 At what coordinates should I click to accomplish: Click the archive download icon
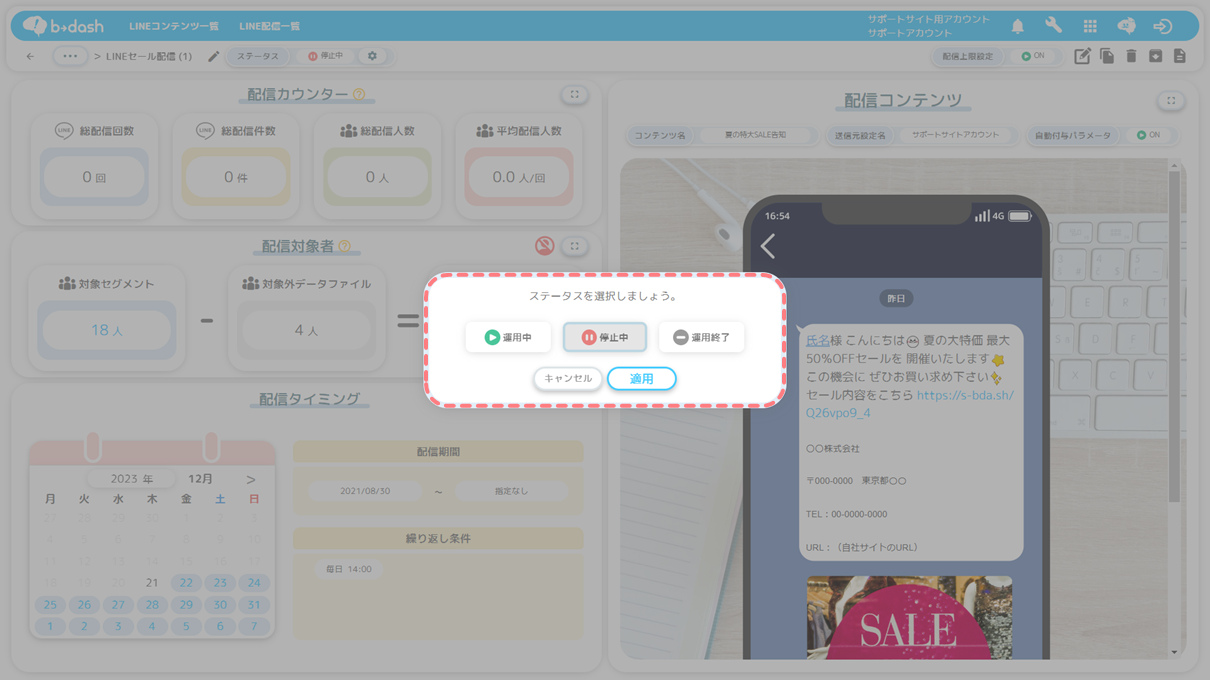(x=1155, y=56)
